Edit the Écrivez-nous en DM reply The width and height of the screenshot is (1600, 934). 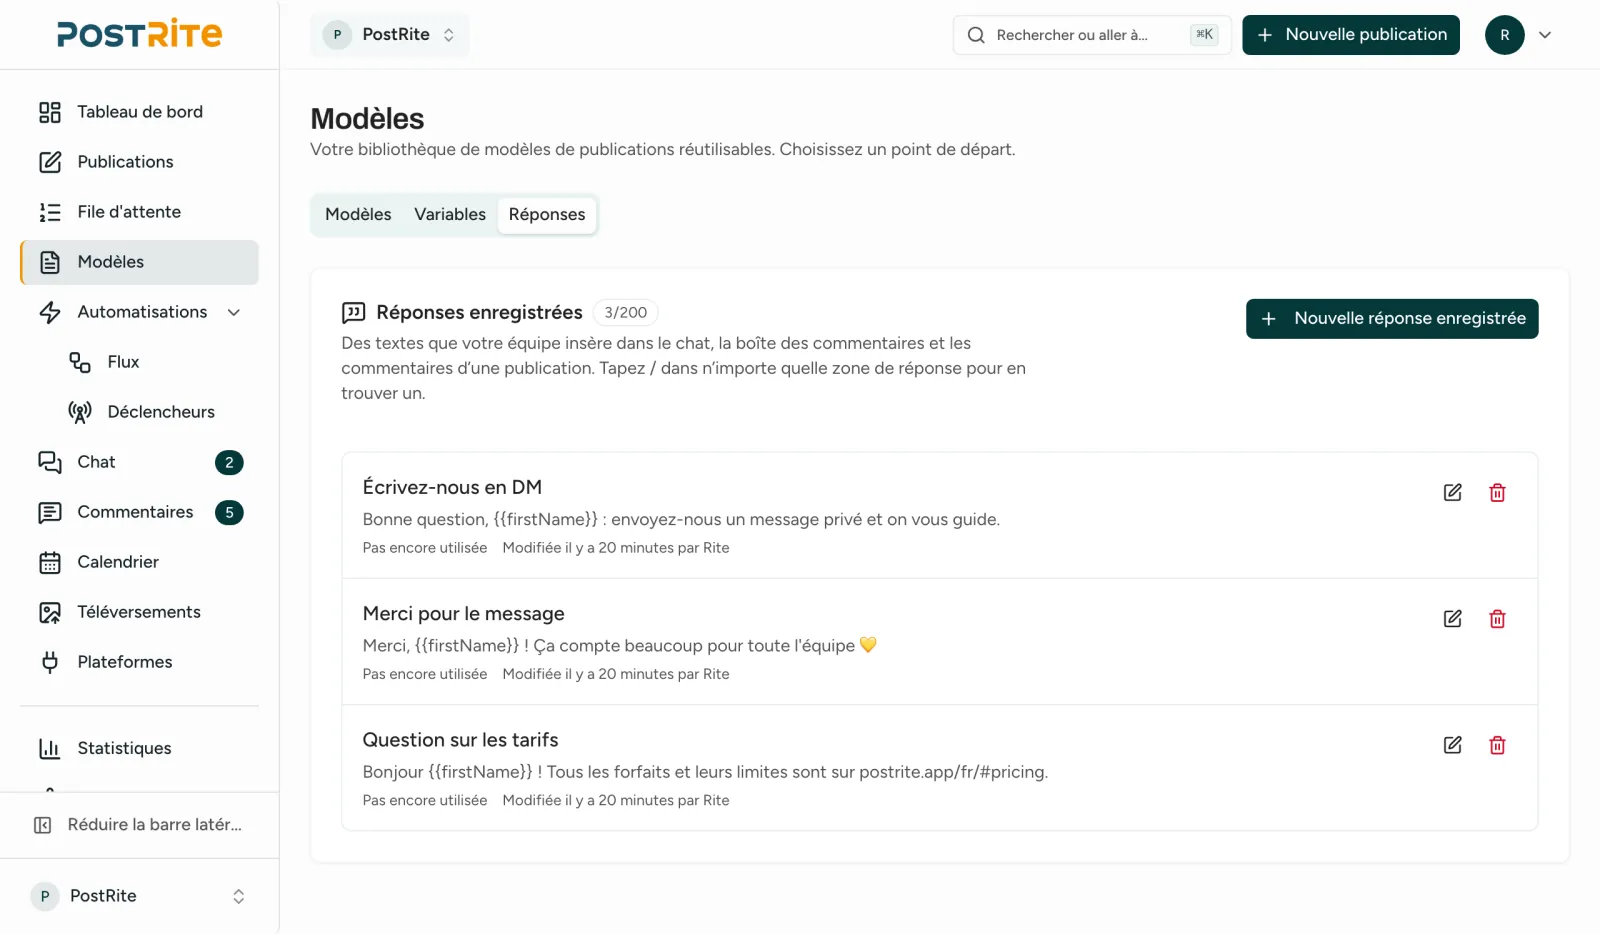pos(1453,492)
